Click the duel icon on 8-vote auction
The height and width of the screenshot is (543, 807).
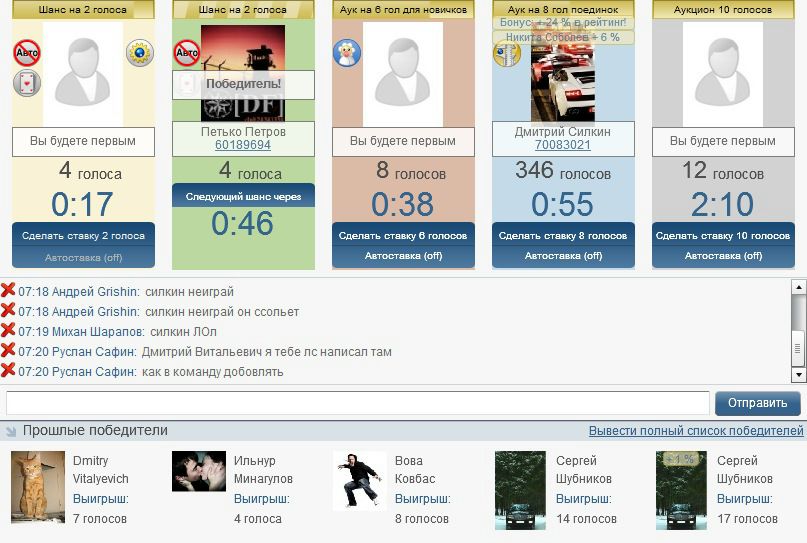pyautogui.click(x=506, y=54)
